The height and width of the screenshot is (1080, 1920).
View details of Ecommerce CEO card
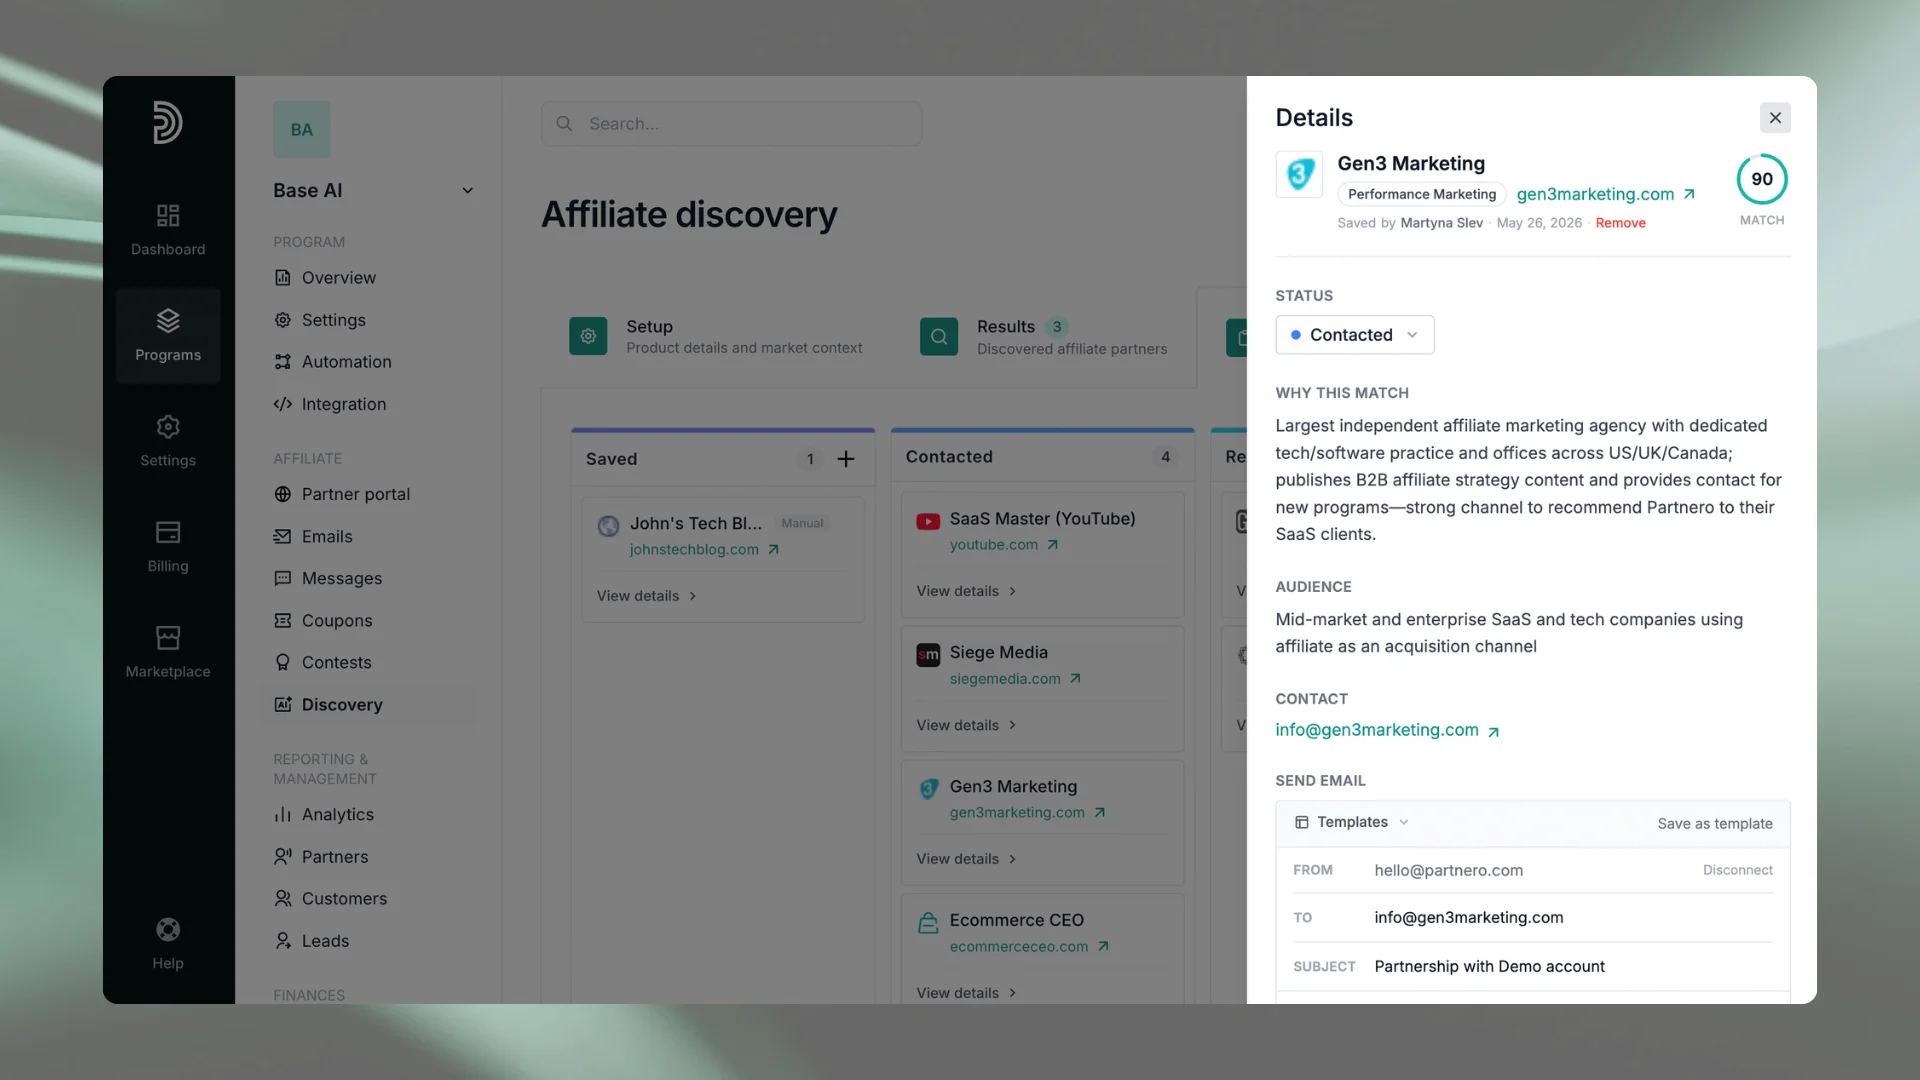966,993
